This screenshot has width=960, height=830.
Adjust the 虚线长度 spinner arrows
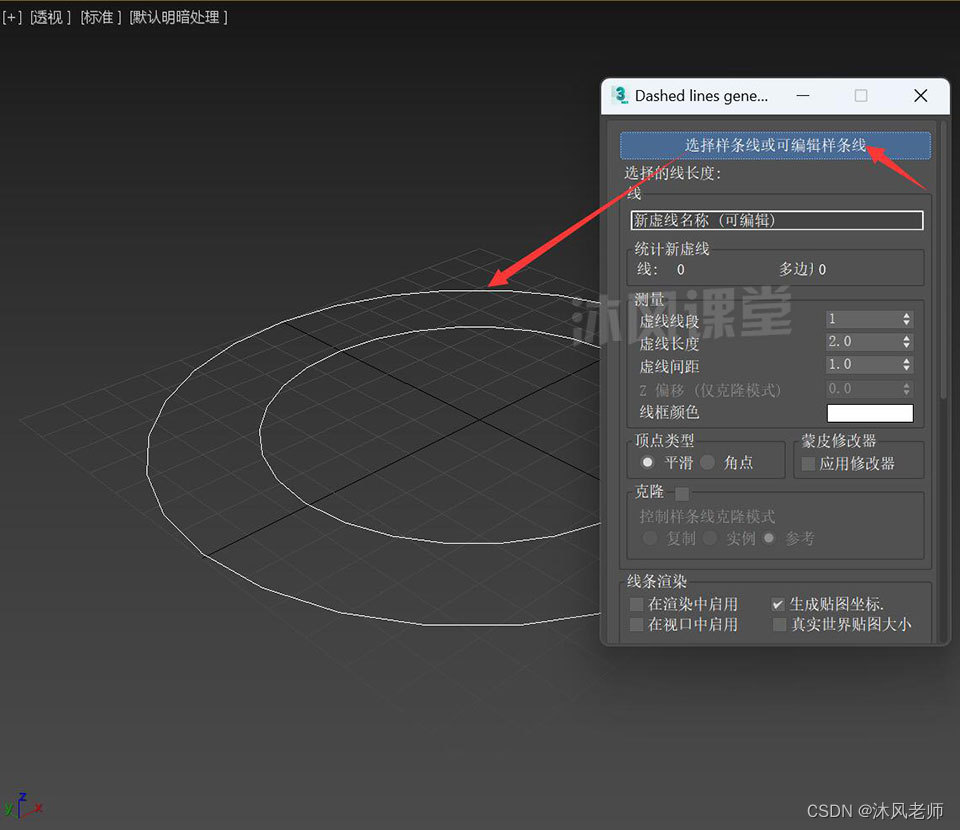pos(907,342)
